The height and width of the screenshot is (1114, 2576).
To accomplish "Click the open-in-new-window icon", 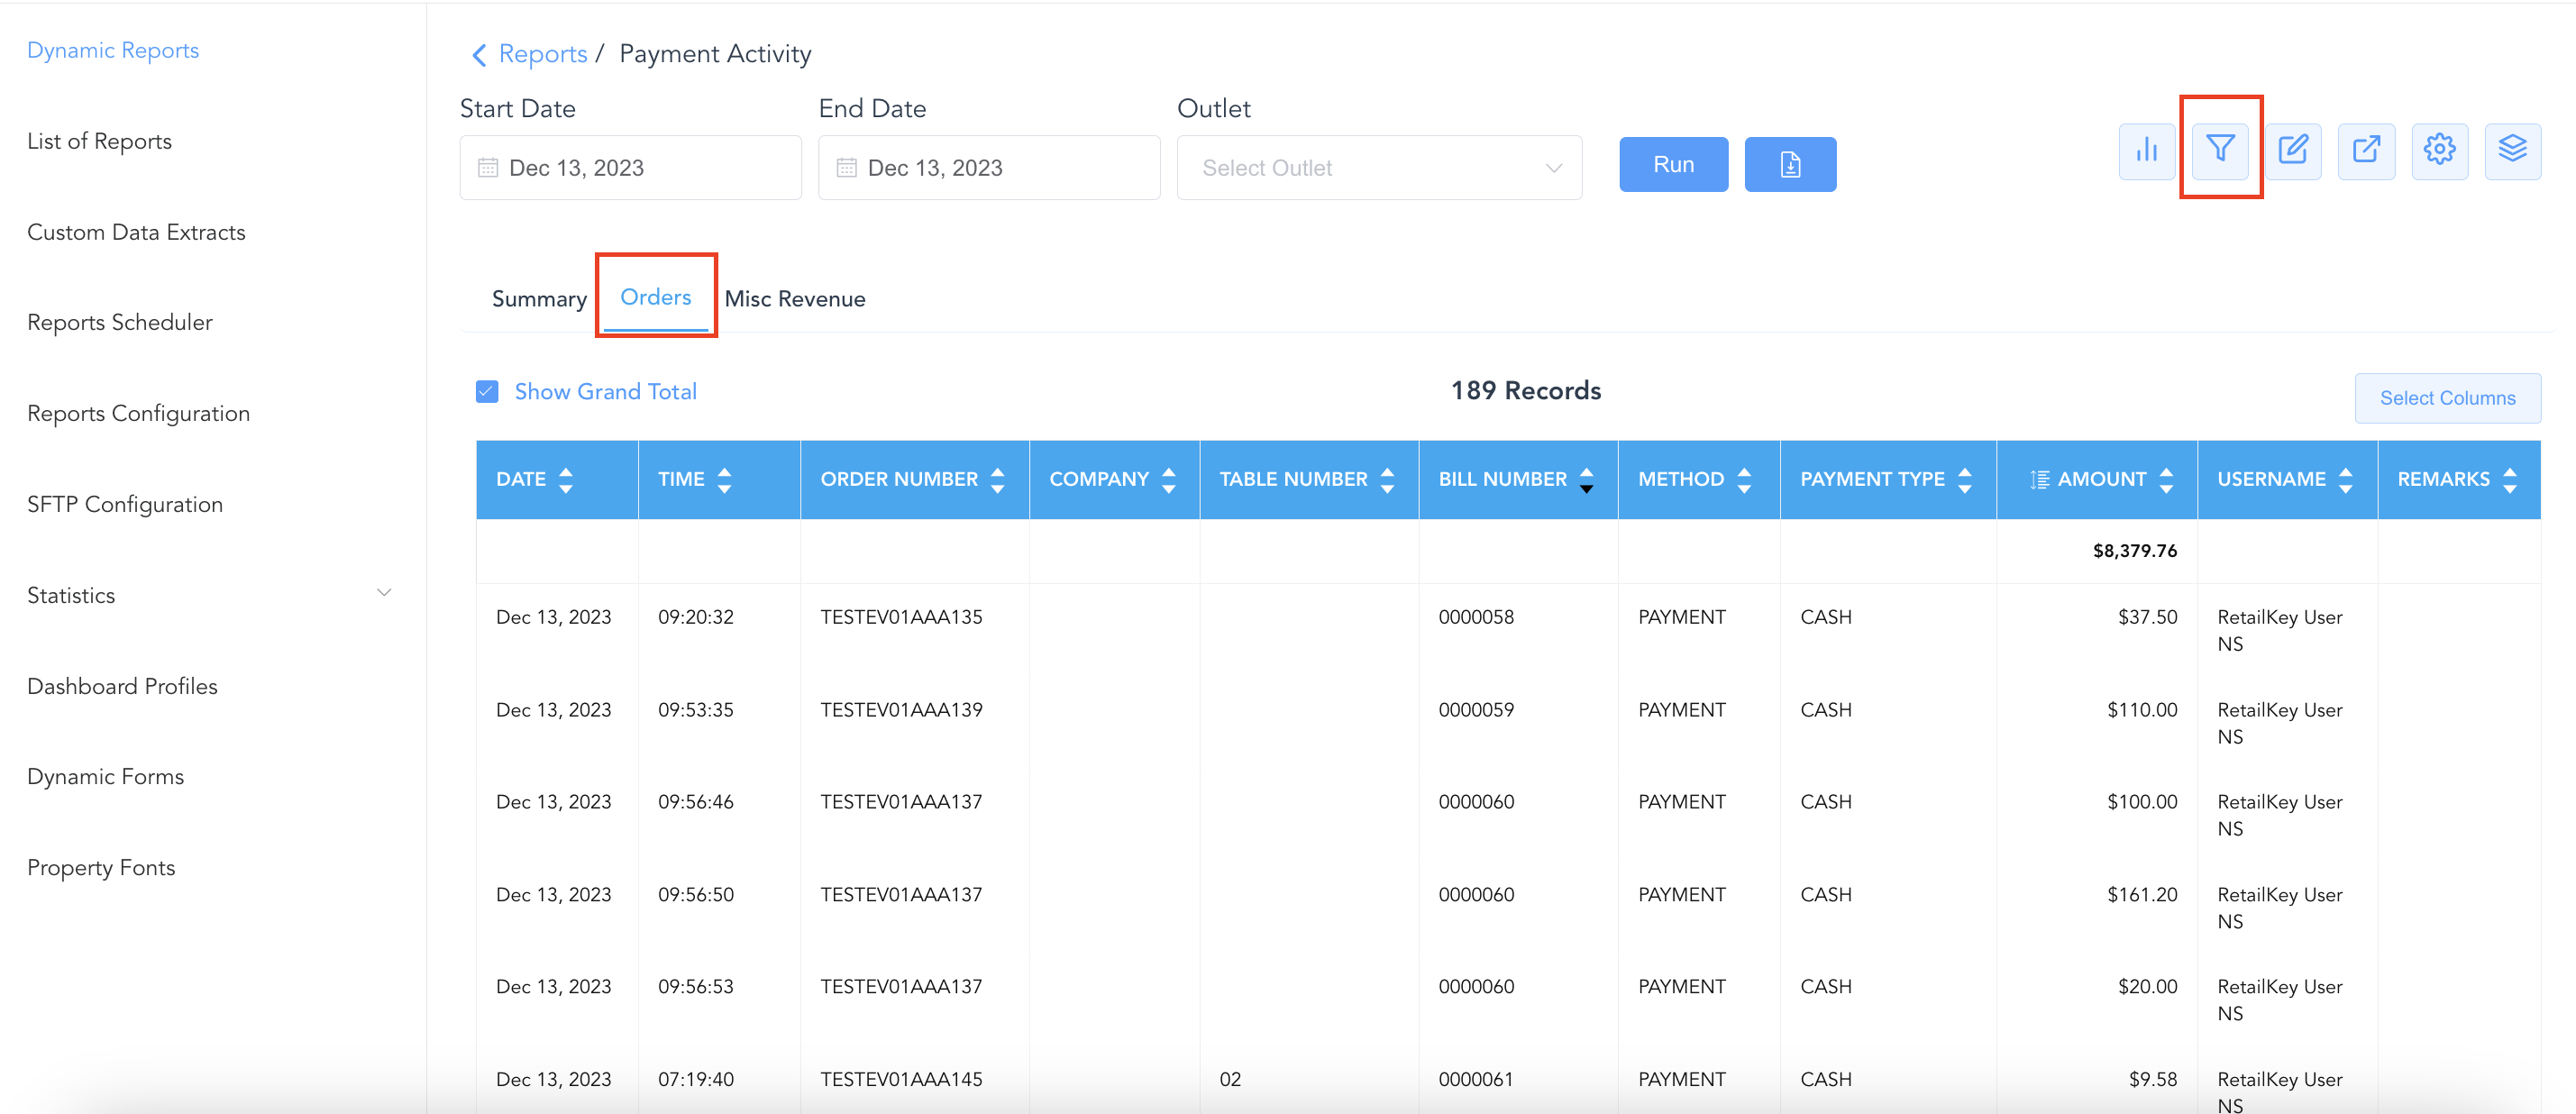I will point(2366,151).
